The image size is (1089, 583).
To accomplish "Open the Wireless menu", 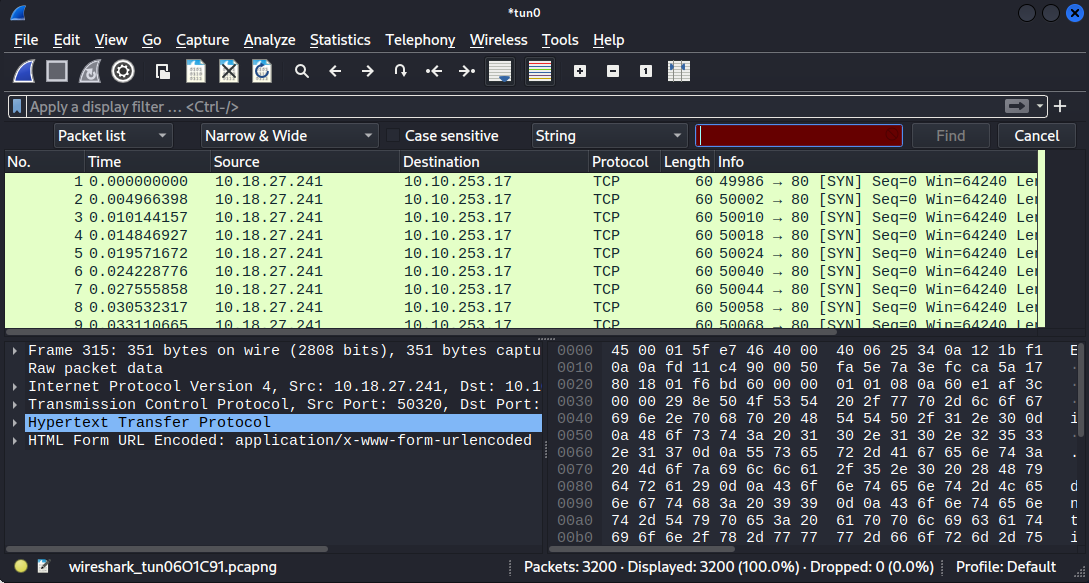I will tap(499, 40).
